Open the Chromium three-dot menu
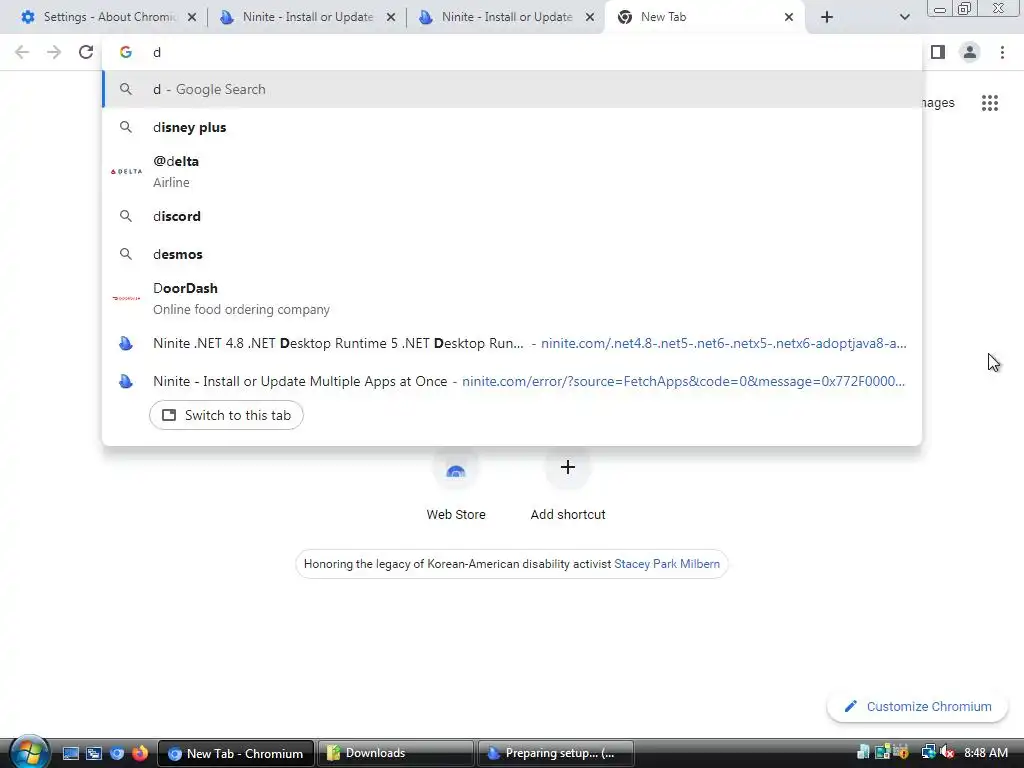1024x768 pixels. pos(1002,52)
